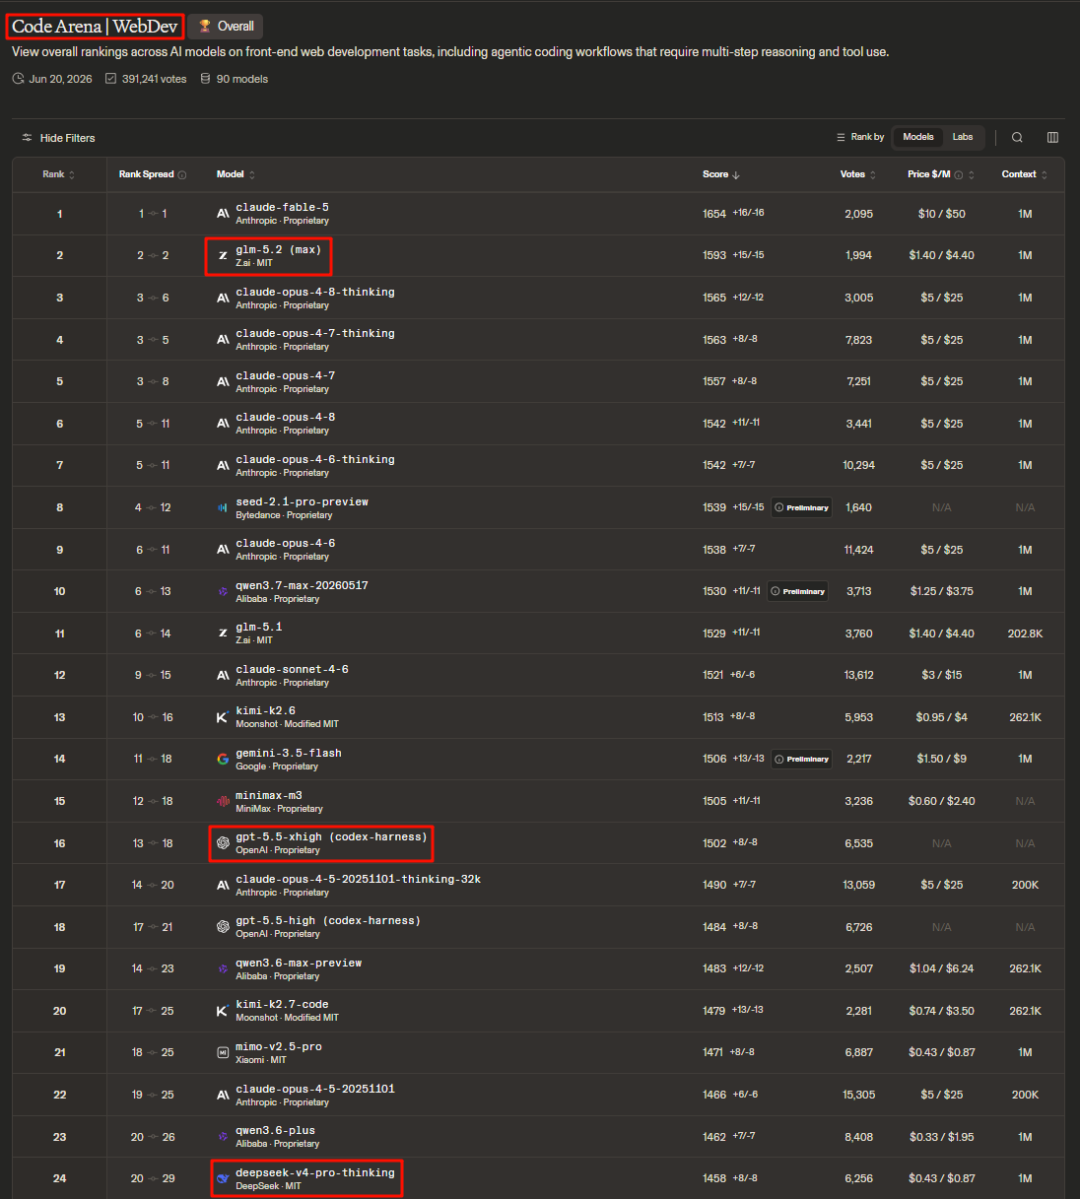Image resolution: width=1080 pixels, height=1199 pixels.
Task: Click the 202.8K context value
Action: point(1025,633)
